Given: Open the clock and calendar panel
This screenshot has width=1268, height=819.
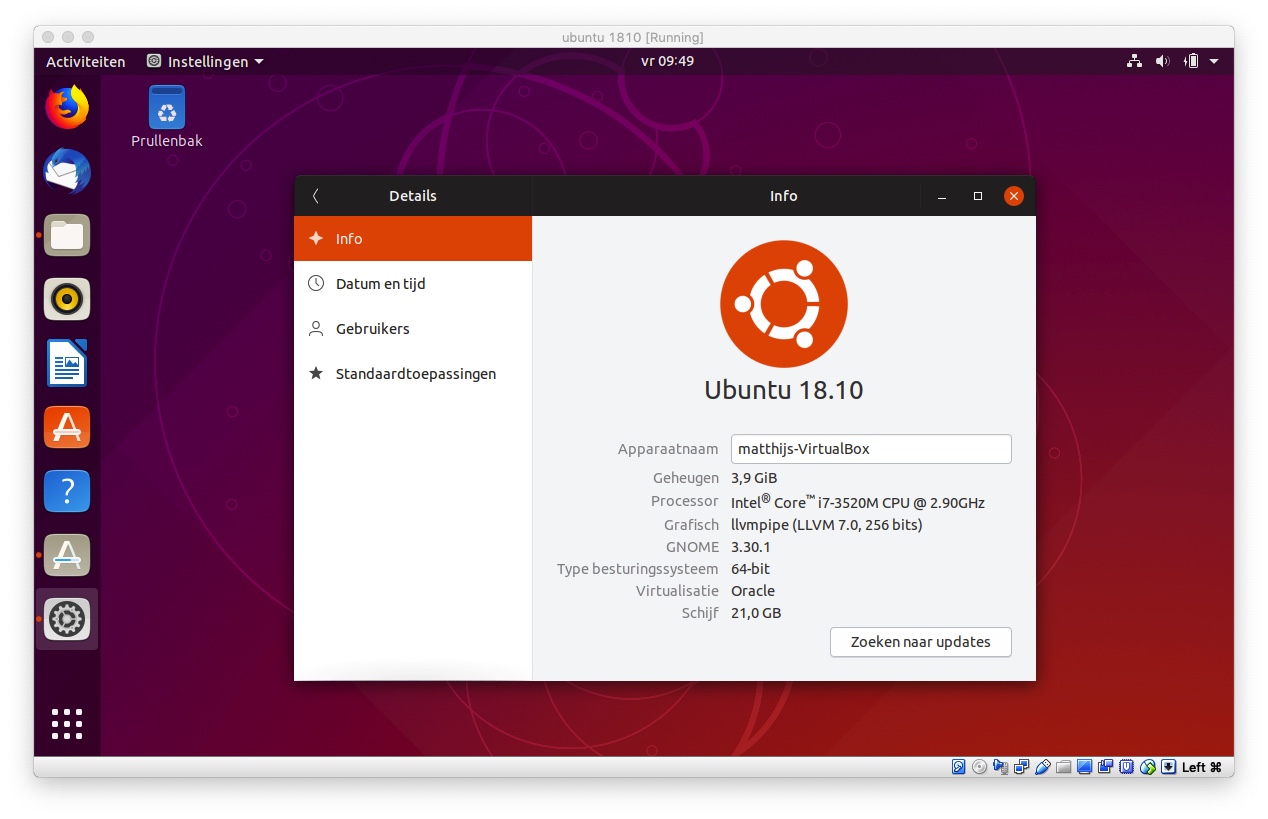Looking at the screenshot, I should (667, 62).
